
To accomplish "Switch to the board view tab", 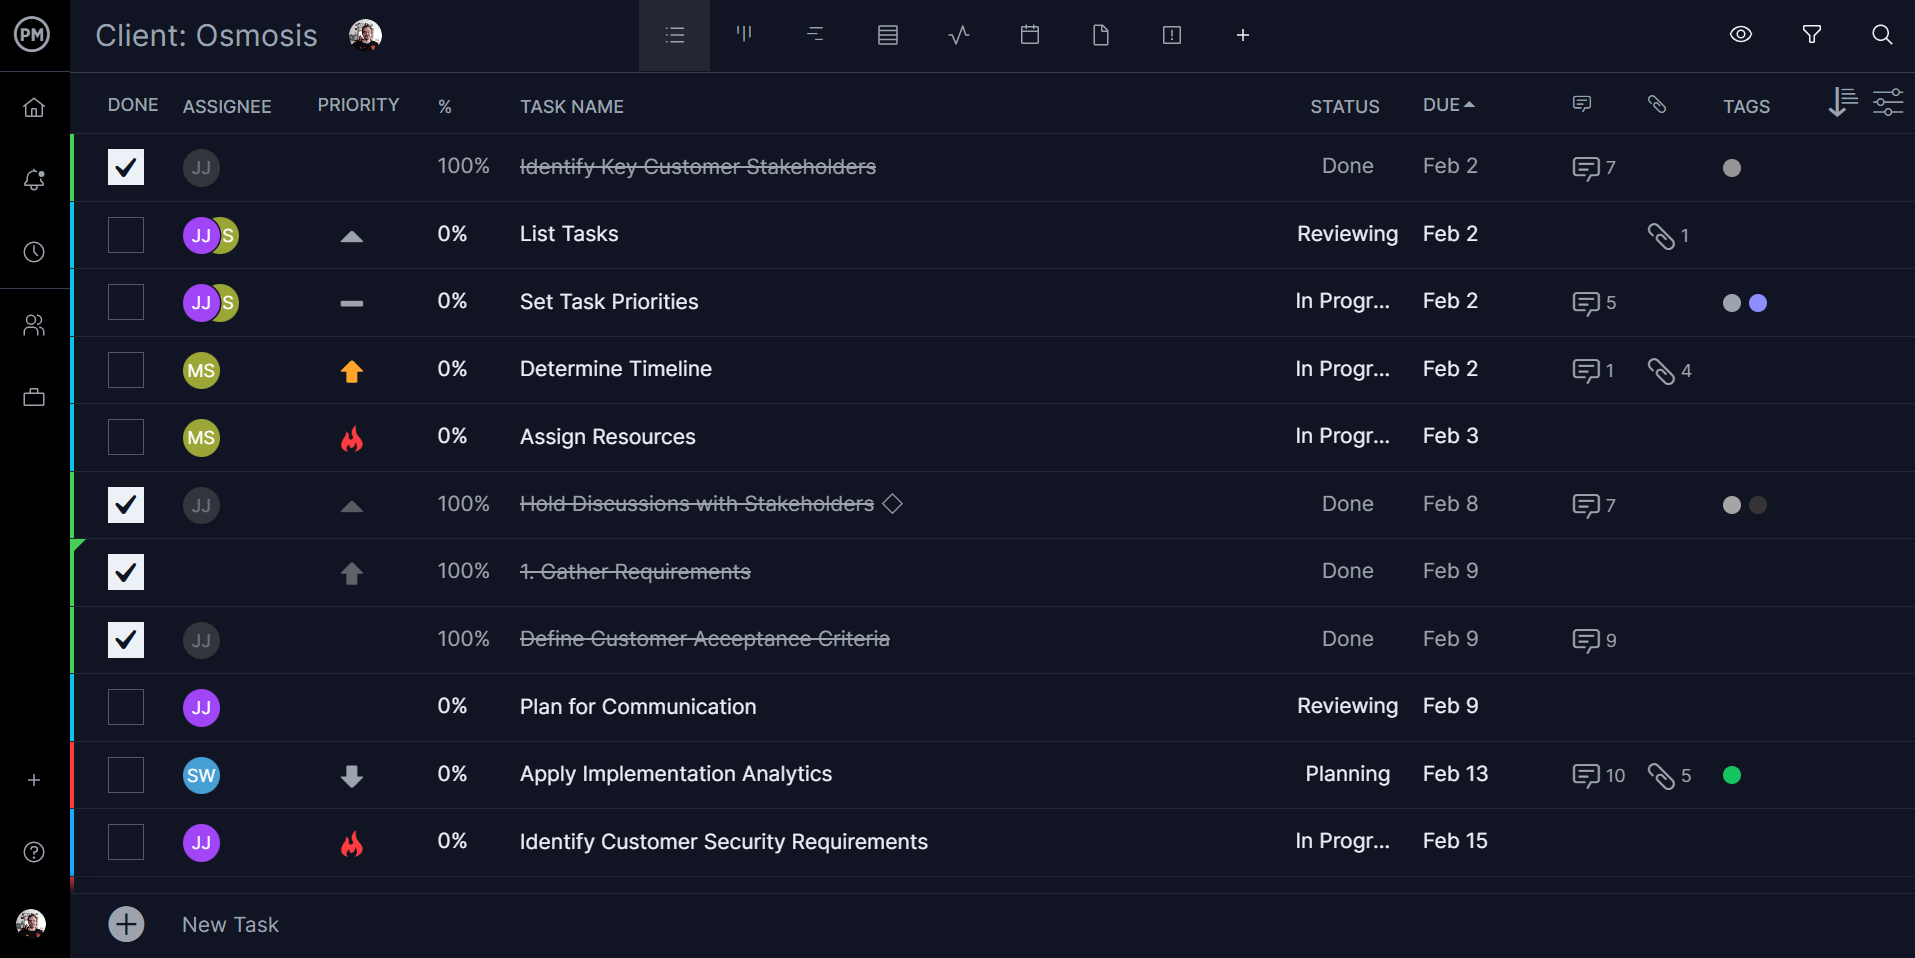I will (744, 35).
